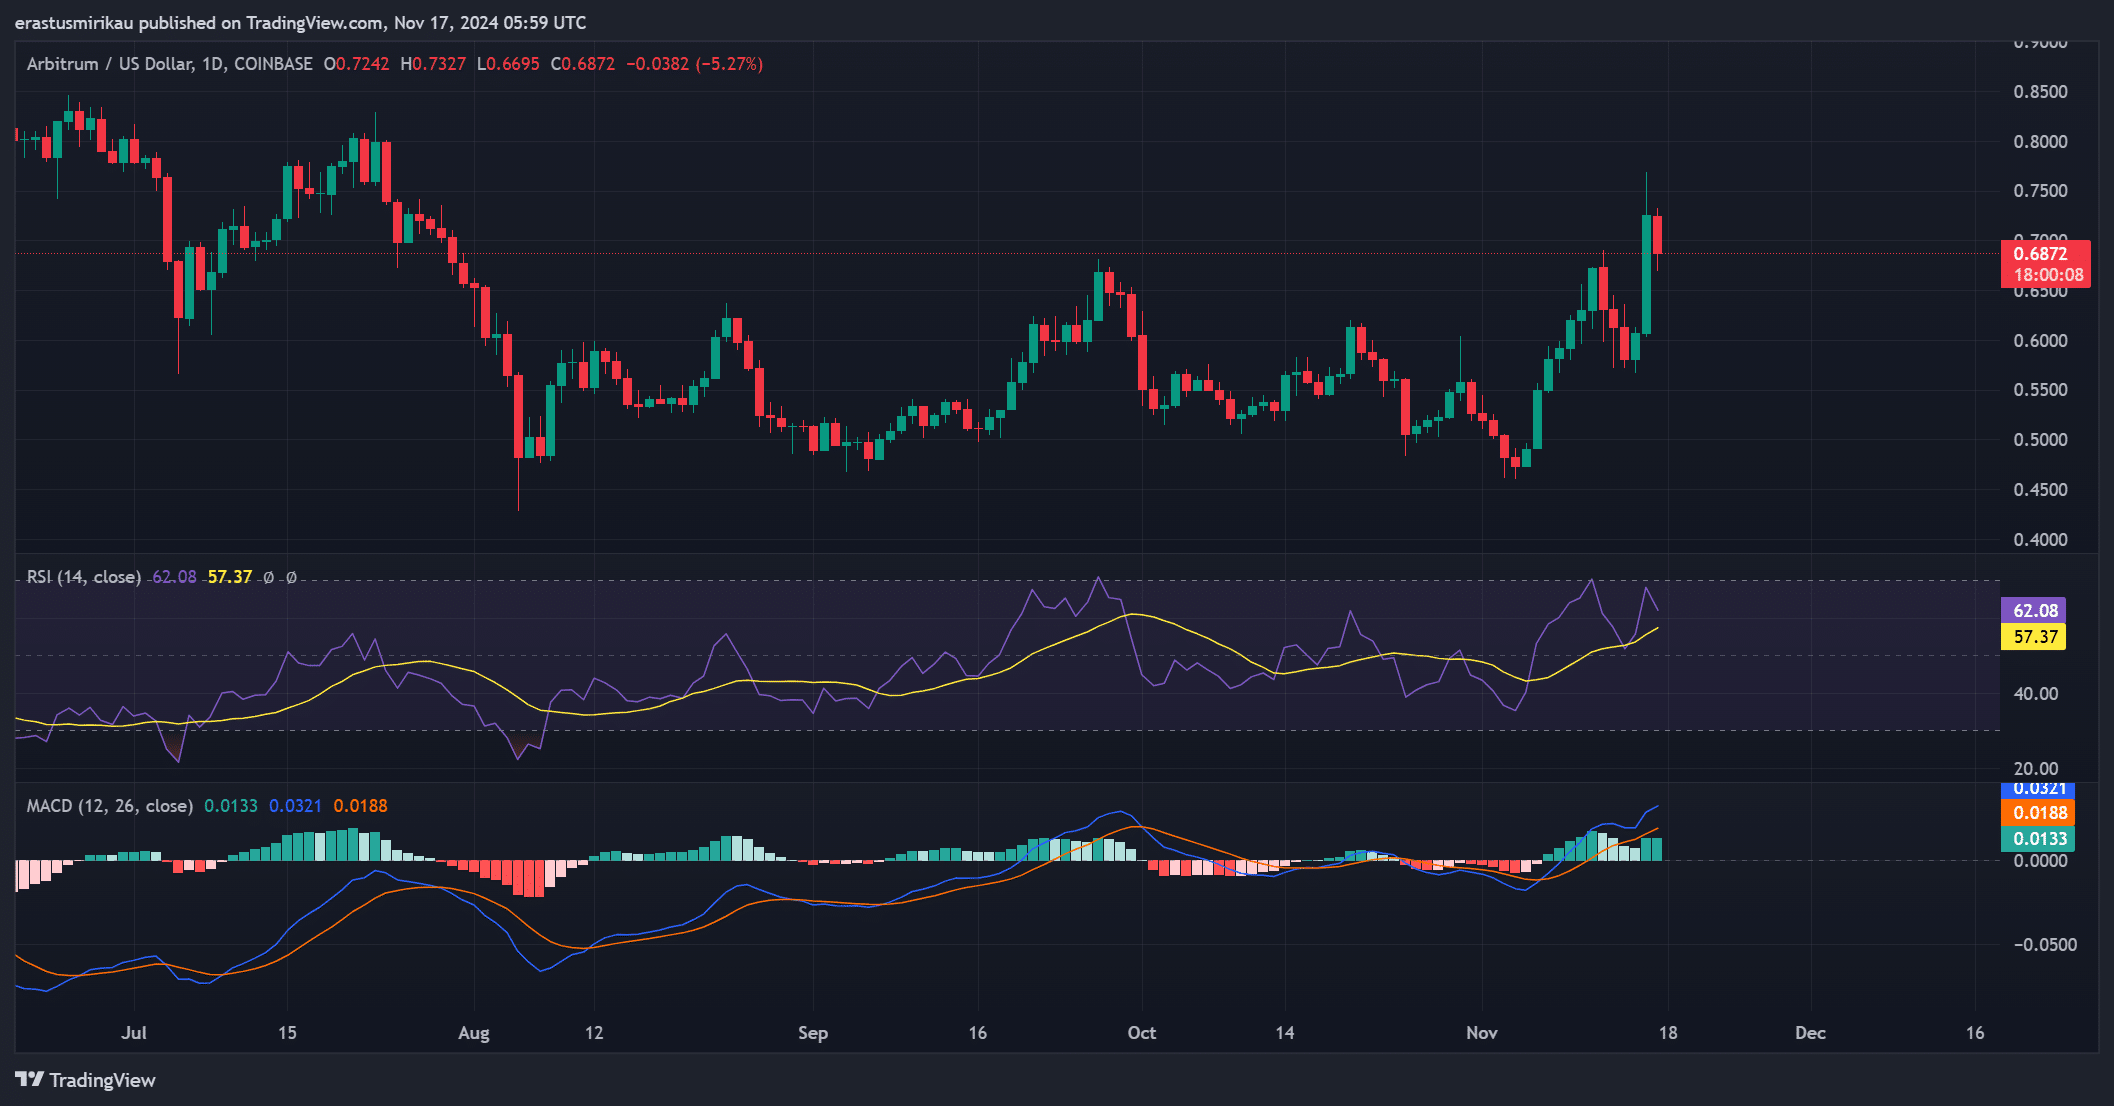Viewport: 2114px width, 1106px height.
Task: Click the -0.0500 level on MACD scale
Action: (x=2044, y=945)
